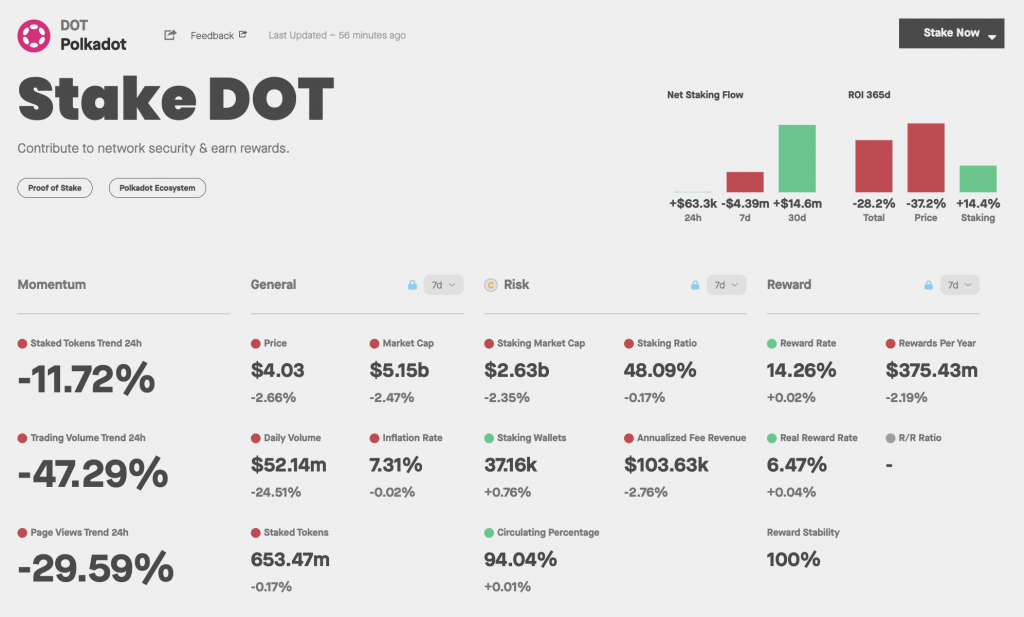Click the lock icon in the General header
1024x617 pixels.
coord(412,285)
